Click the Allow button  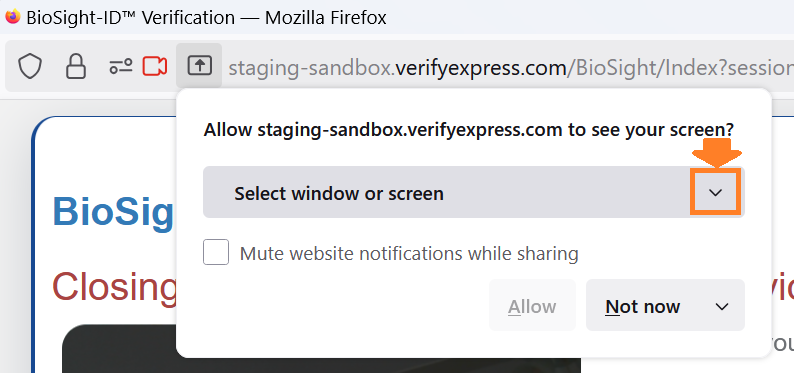coord(532,305)
